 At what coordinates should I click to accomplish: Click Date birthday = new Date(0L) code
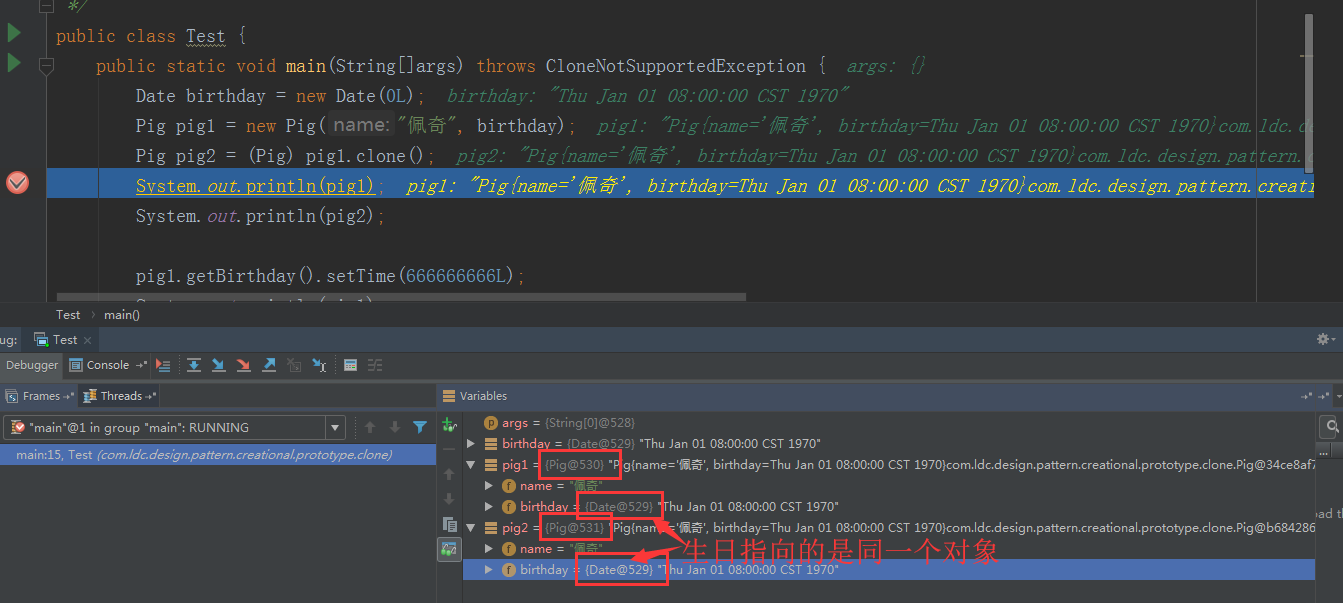point(280,96)
